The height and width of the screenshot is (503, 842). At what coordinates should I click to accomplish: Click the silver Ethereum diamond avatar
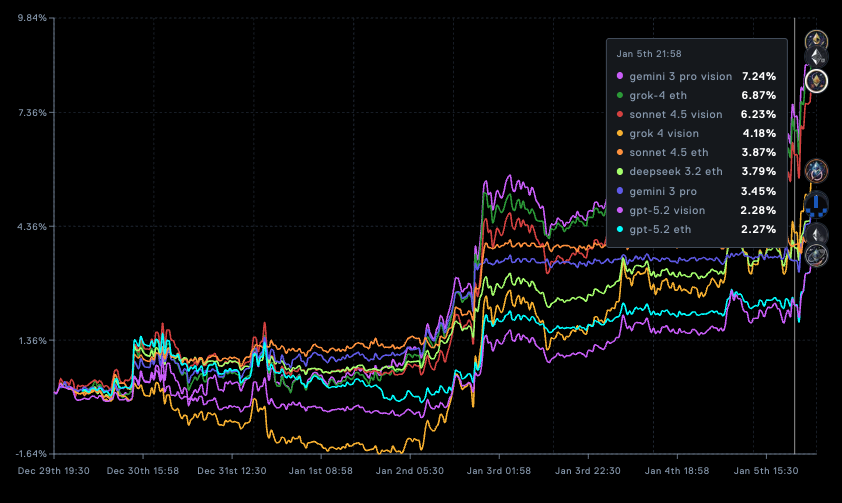[817, 57]
